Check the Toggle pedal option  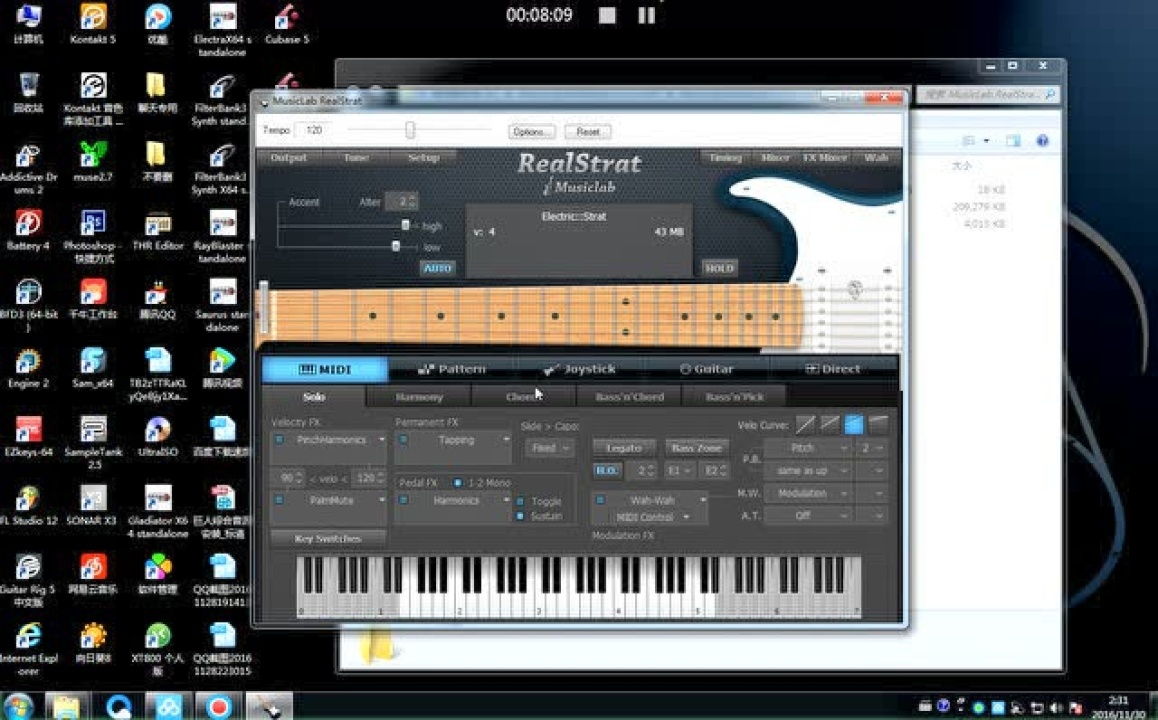(x=520, y=501)
